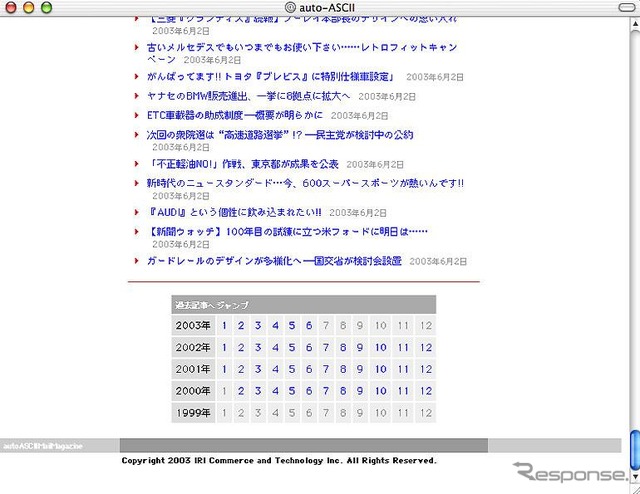Click the scroll up arrow of the window
This screenshot has height=494, width=640.
[x=635, y=23]
